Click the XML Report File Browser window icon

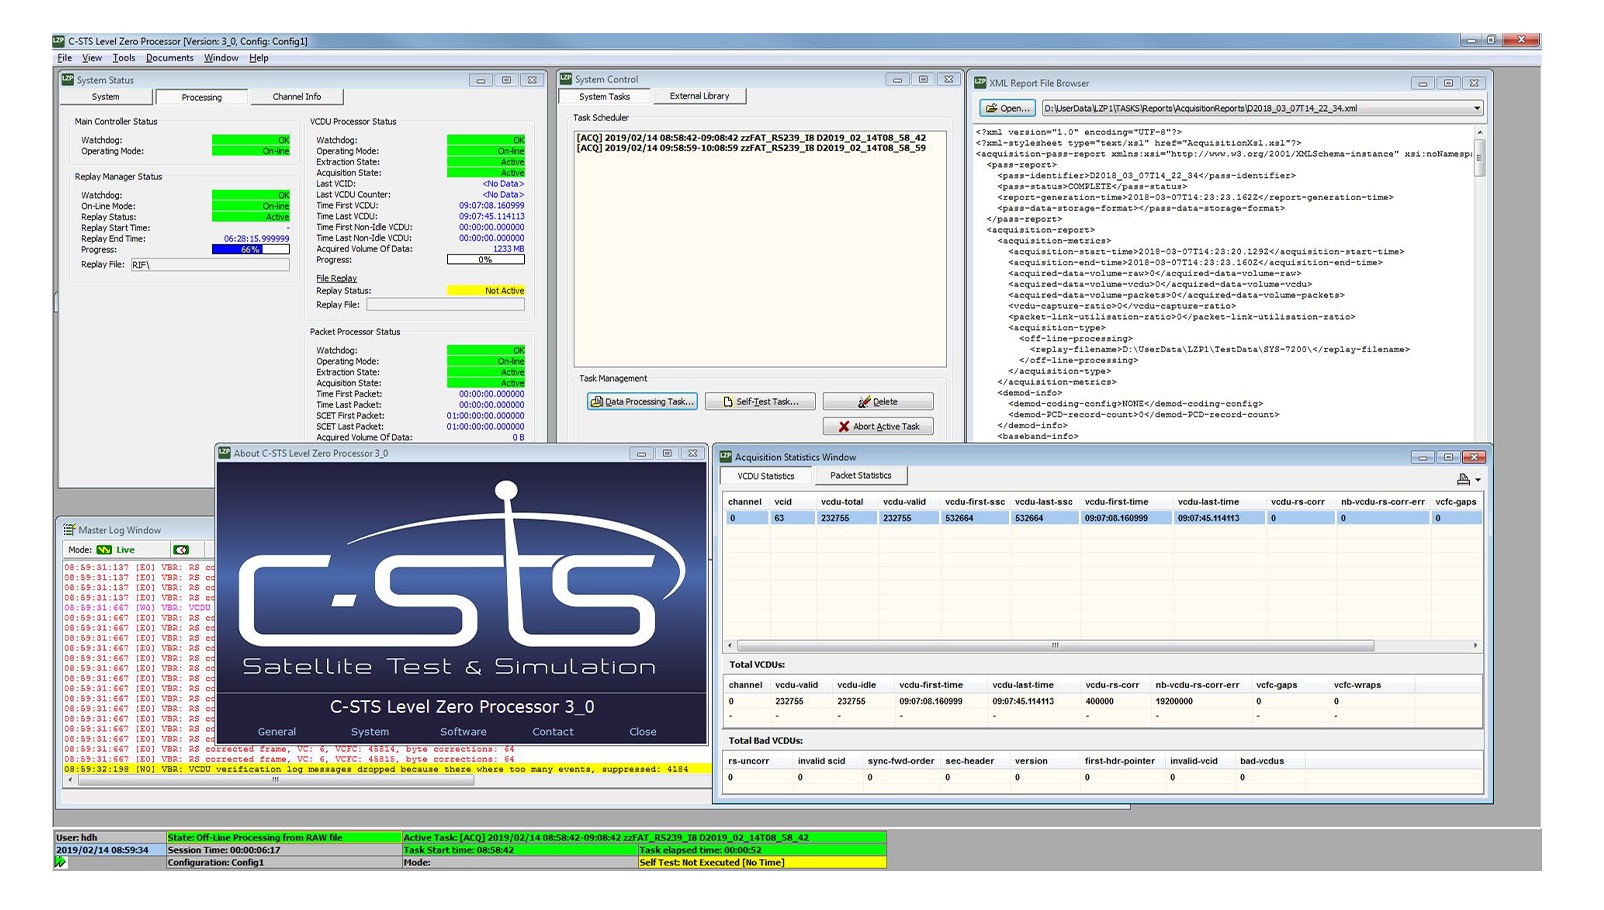980,83
